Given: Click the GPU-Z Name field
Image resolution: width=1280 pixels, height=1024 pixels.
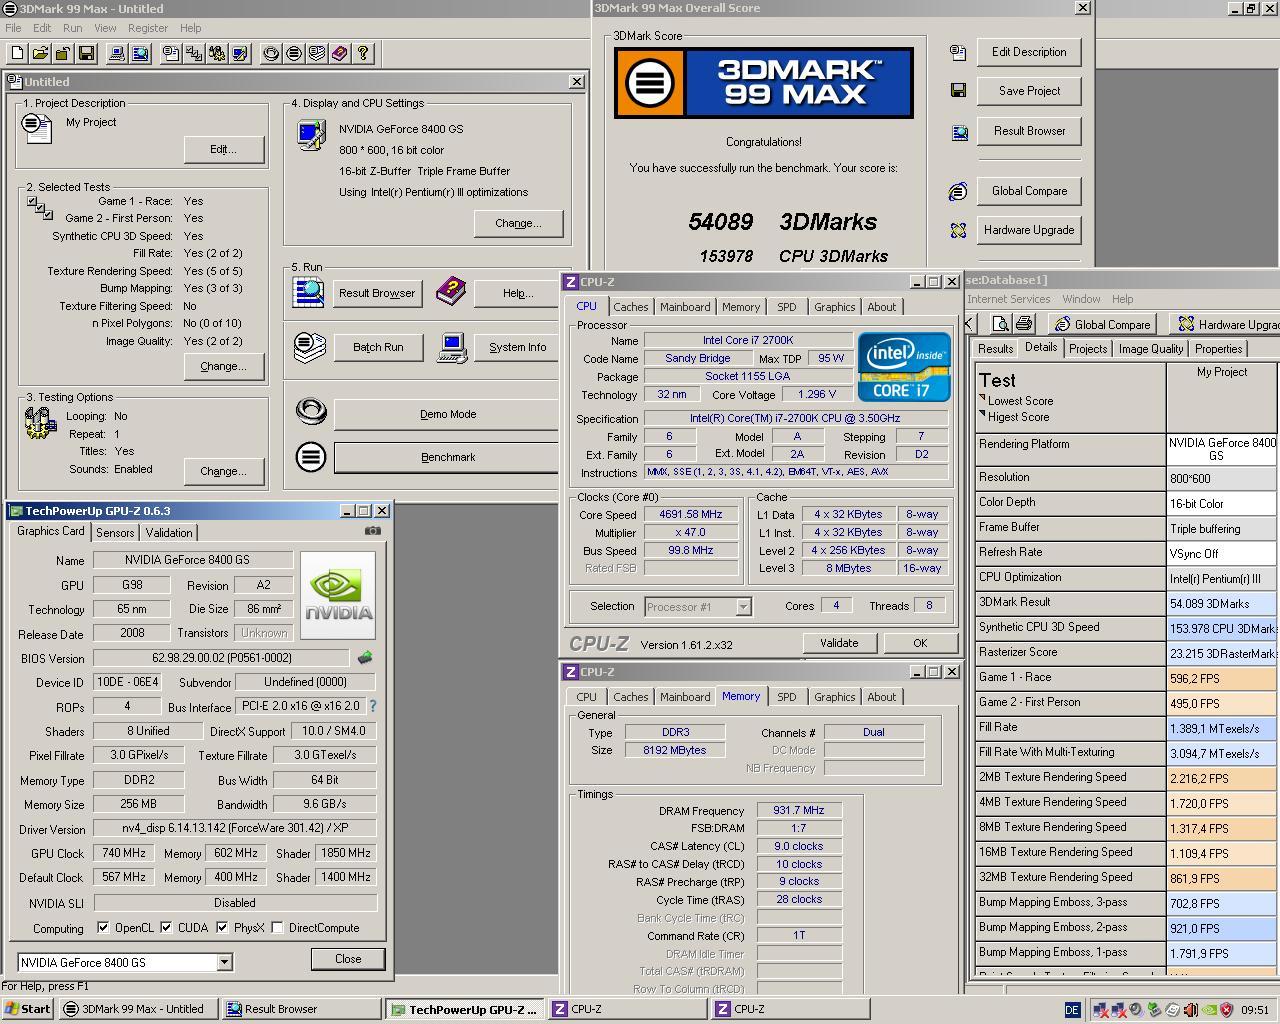Looking at the screenshot, I should pyautogui.click(x=193, y=560).
